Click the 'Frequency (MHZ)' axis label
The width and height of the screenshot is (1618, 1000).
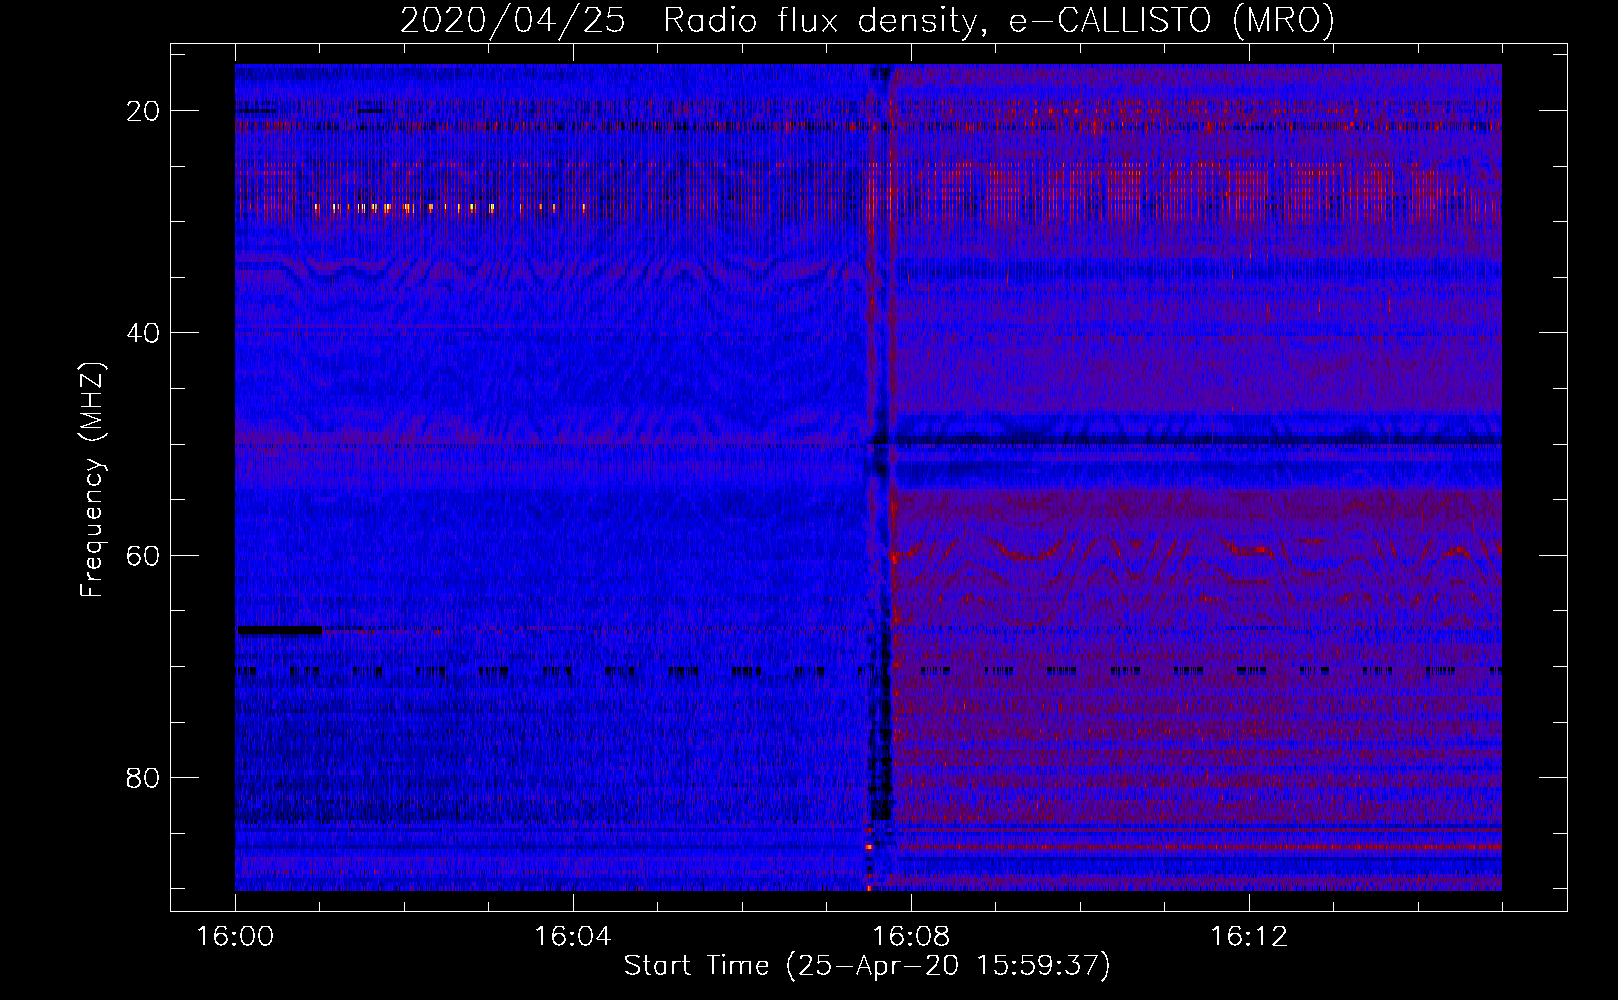[92, 479]
